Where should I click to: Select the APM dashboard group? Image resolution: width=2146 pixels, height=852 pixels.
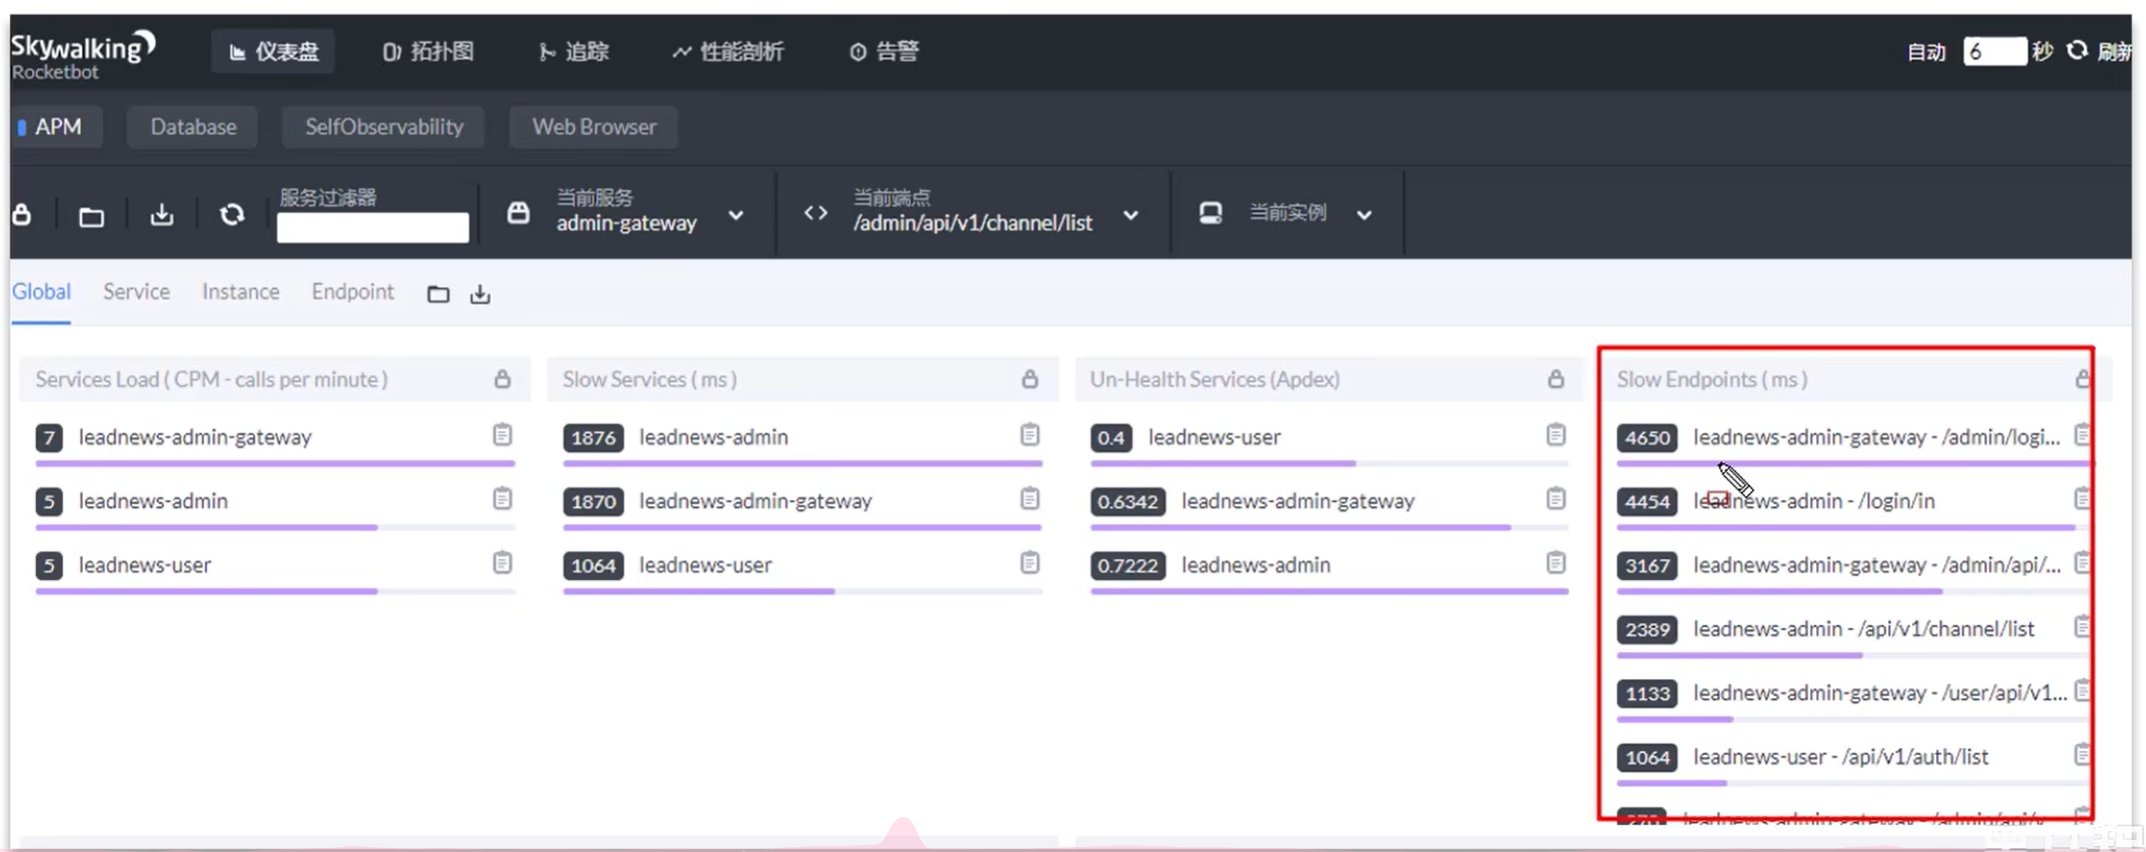coord(58,127)
